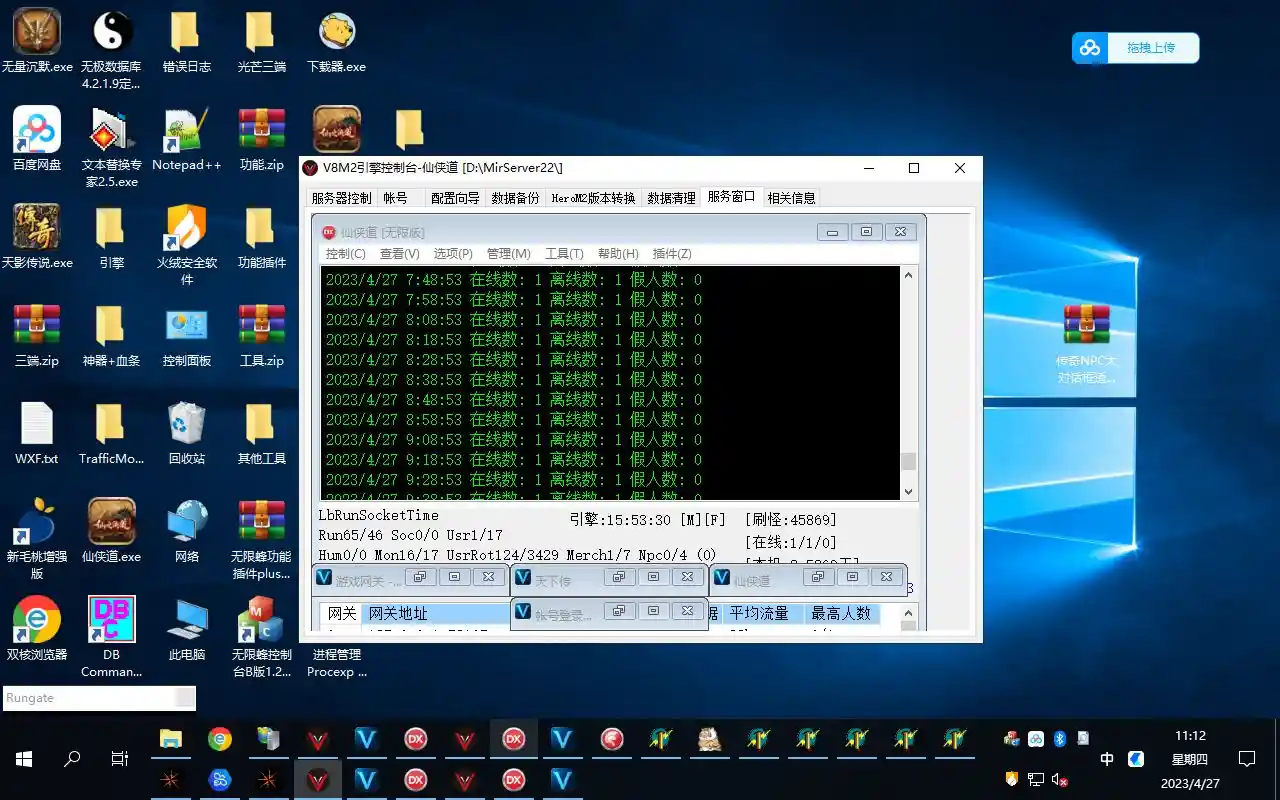
Task: Open the 管理(M) menu
Action: (x=508, y=254)
